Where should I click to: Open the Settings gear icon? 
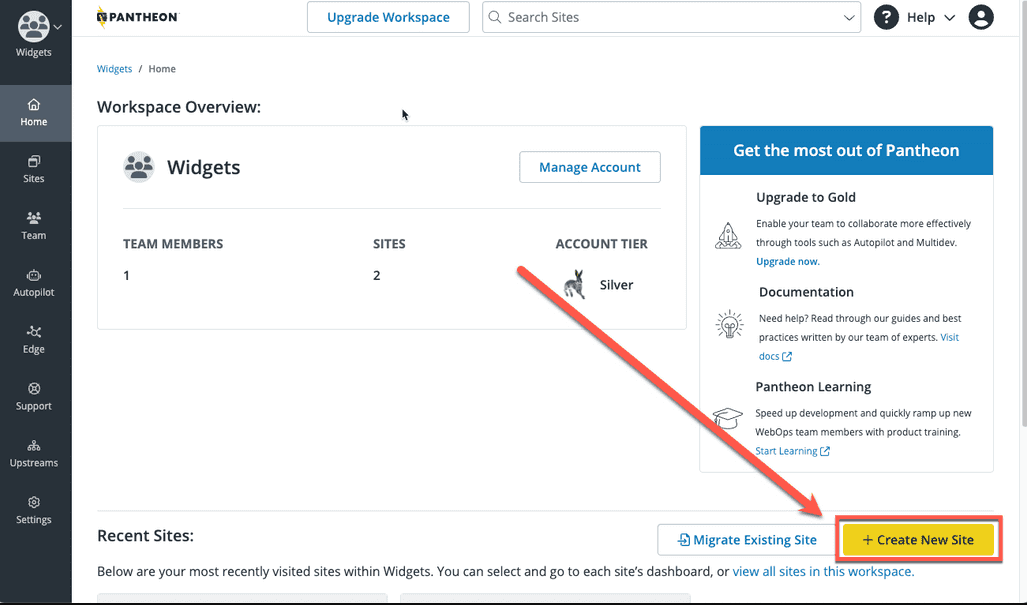click(x=33, y=502)
